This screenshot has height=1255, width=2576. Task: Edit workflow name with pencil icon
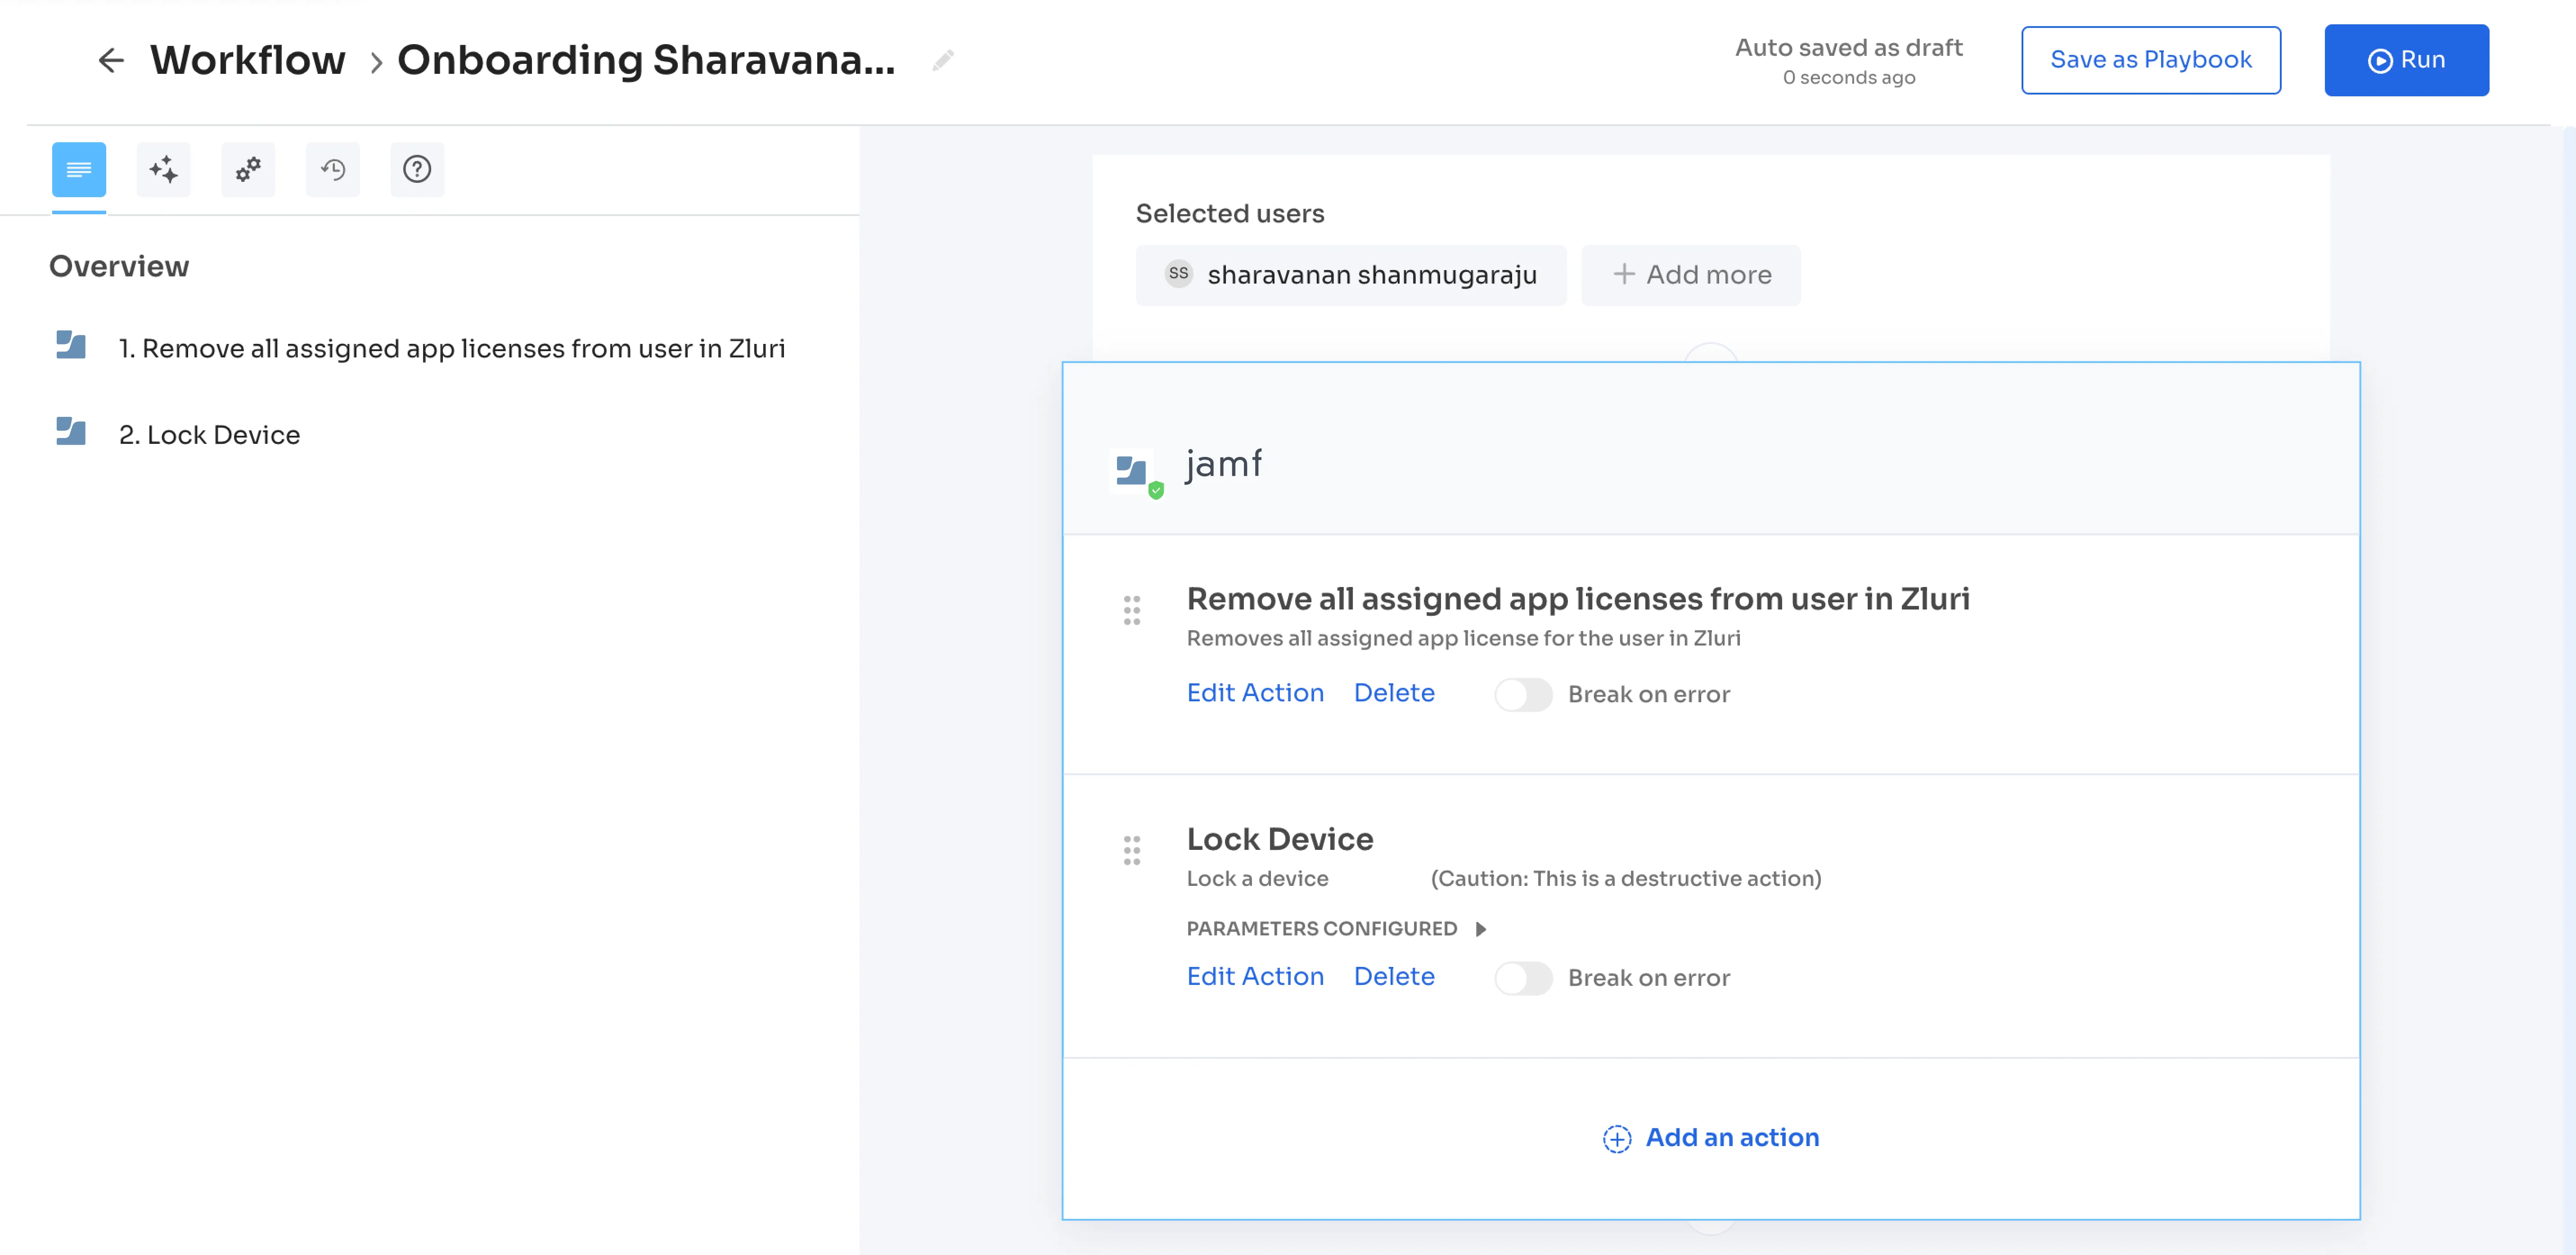pyautogui.click(x=942, y=61)
